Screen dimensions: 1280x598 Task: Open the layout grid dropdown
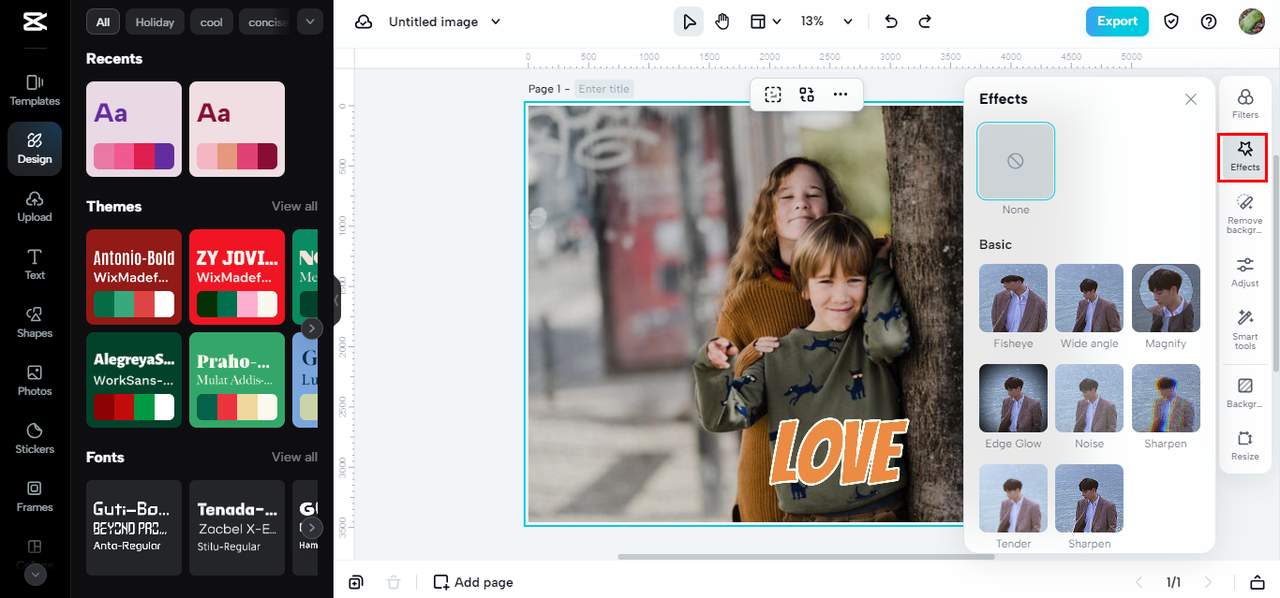[x=766, y=21]
